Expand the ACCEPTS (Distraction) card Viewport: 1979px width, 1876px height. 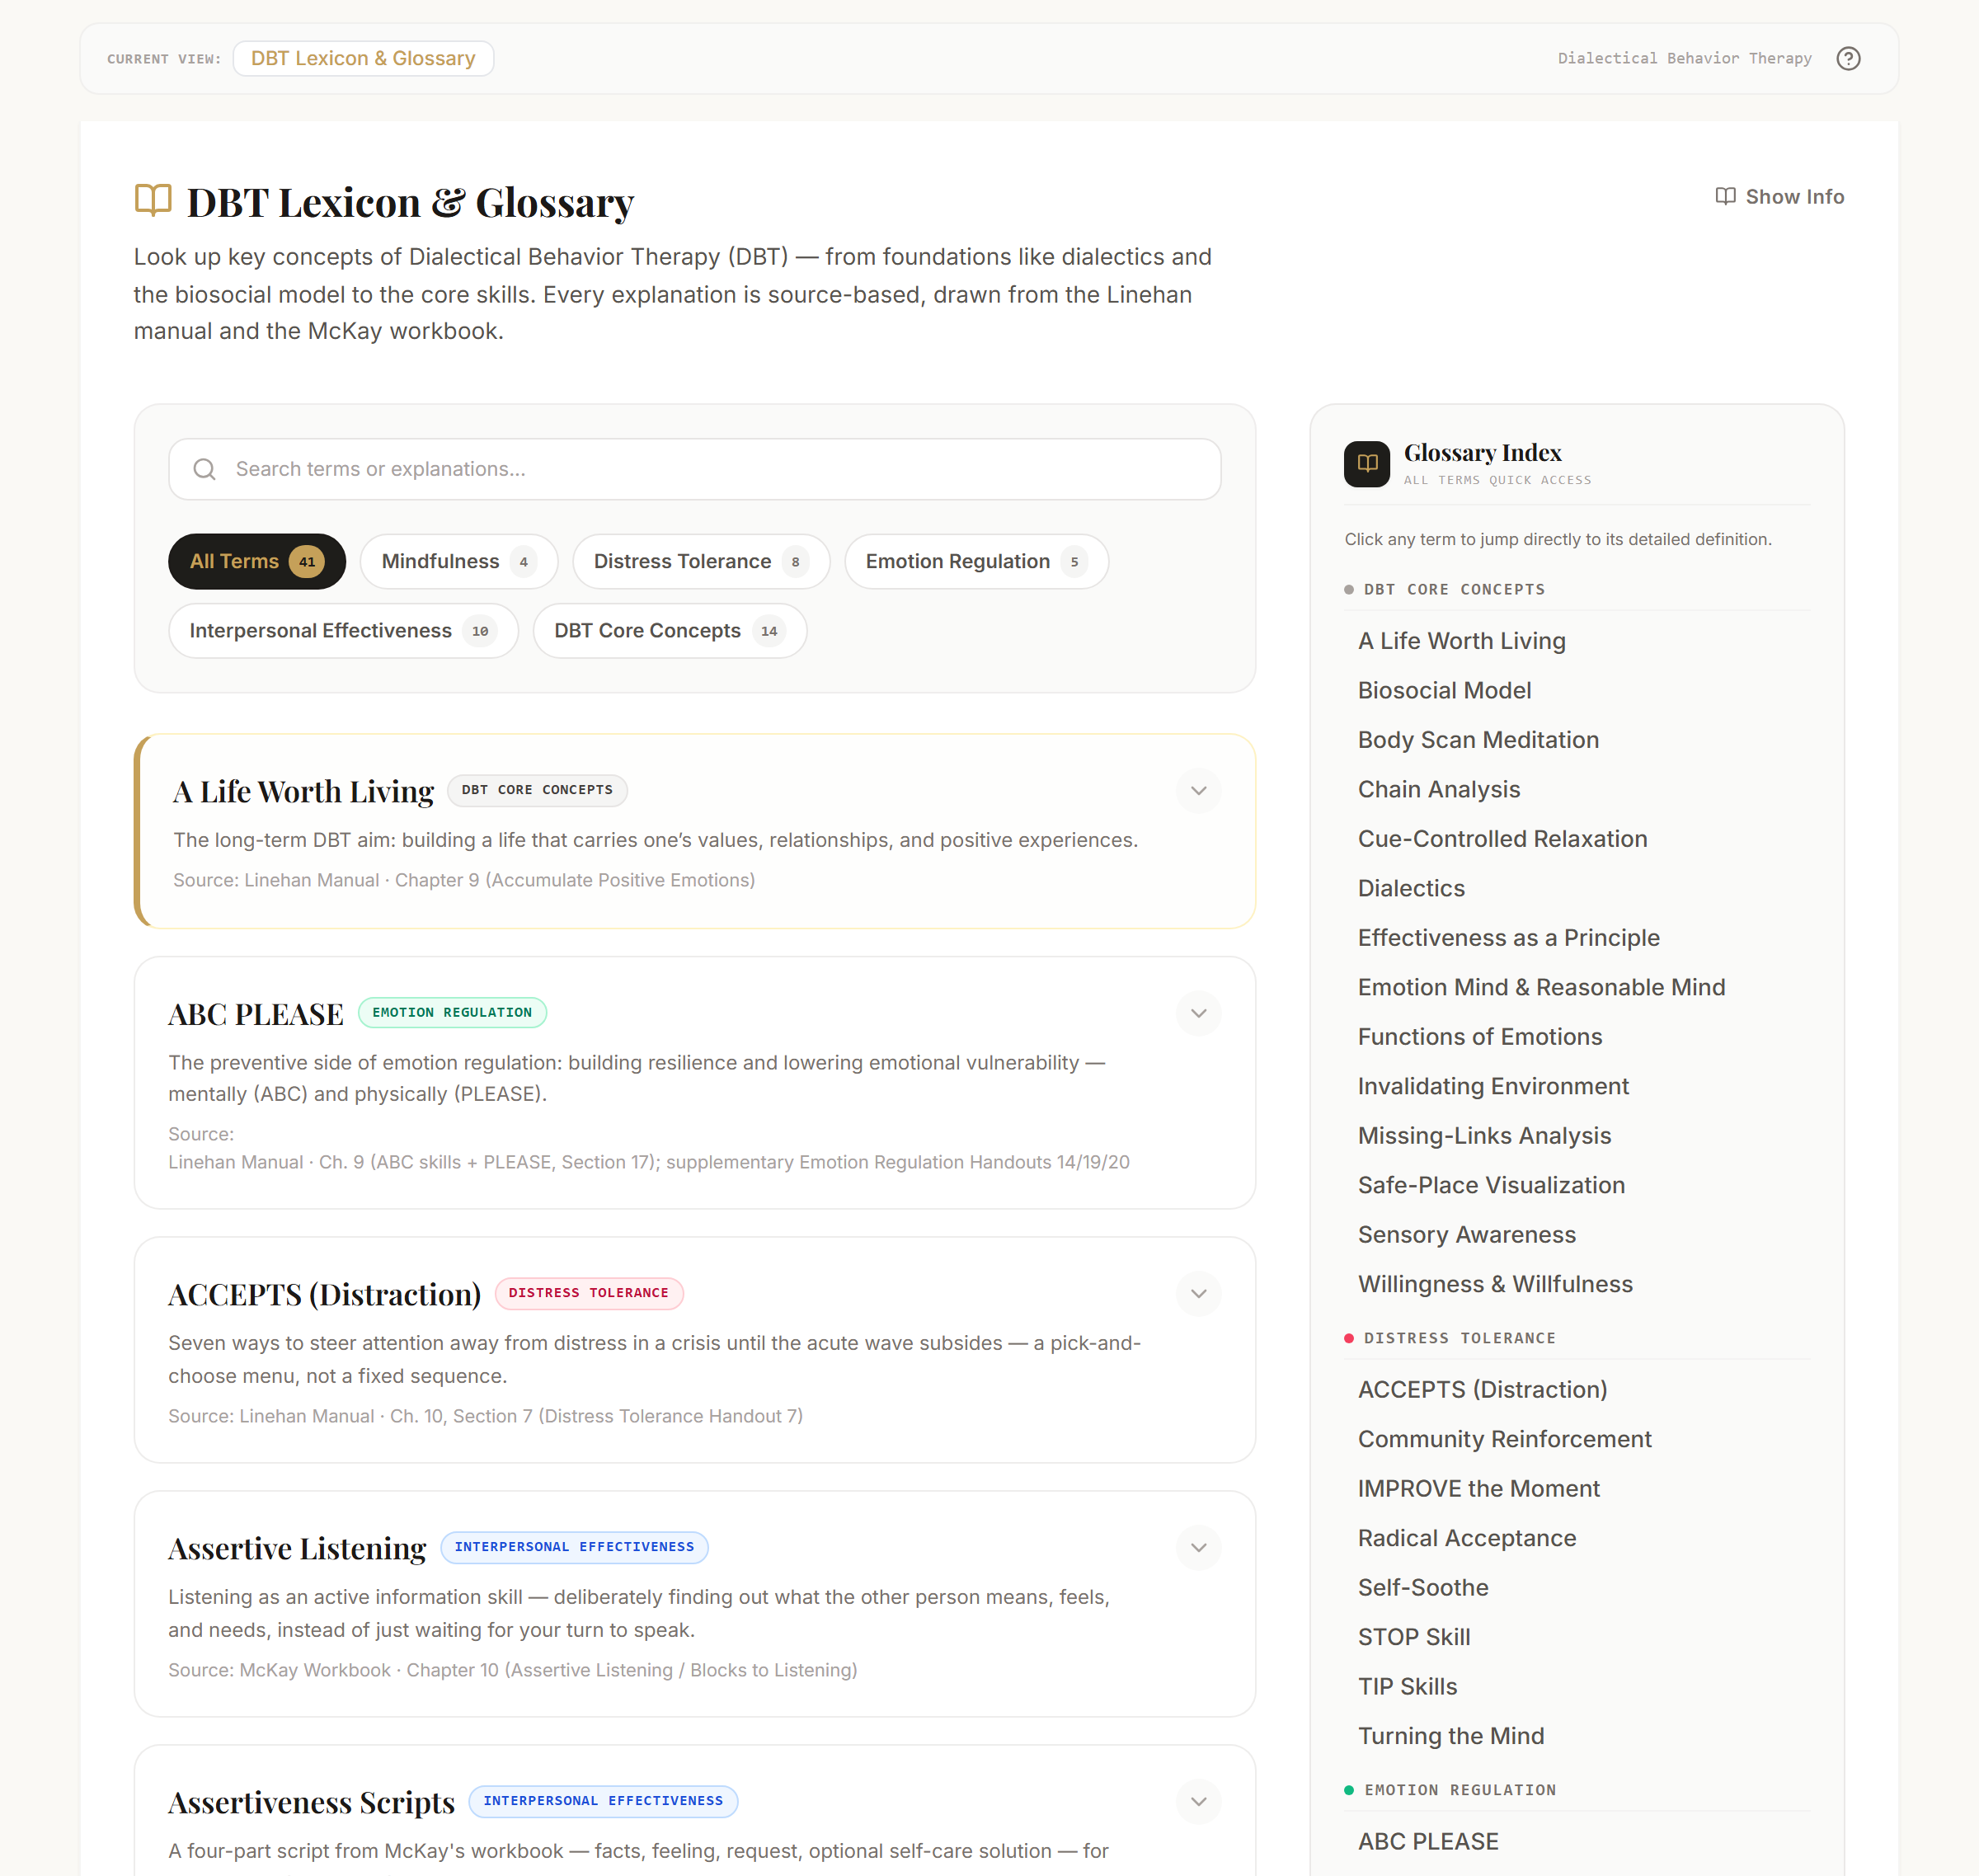[x=1198, y=1293]
